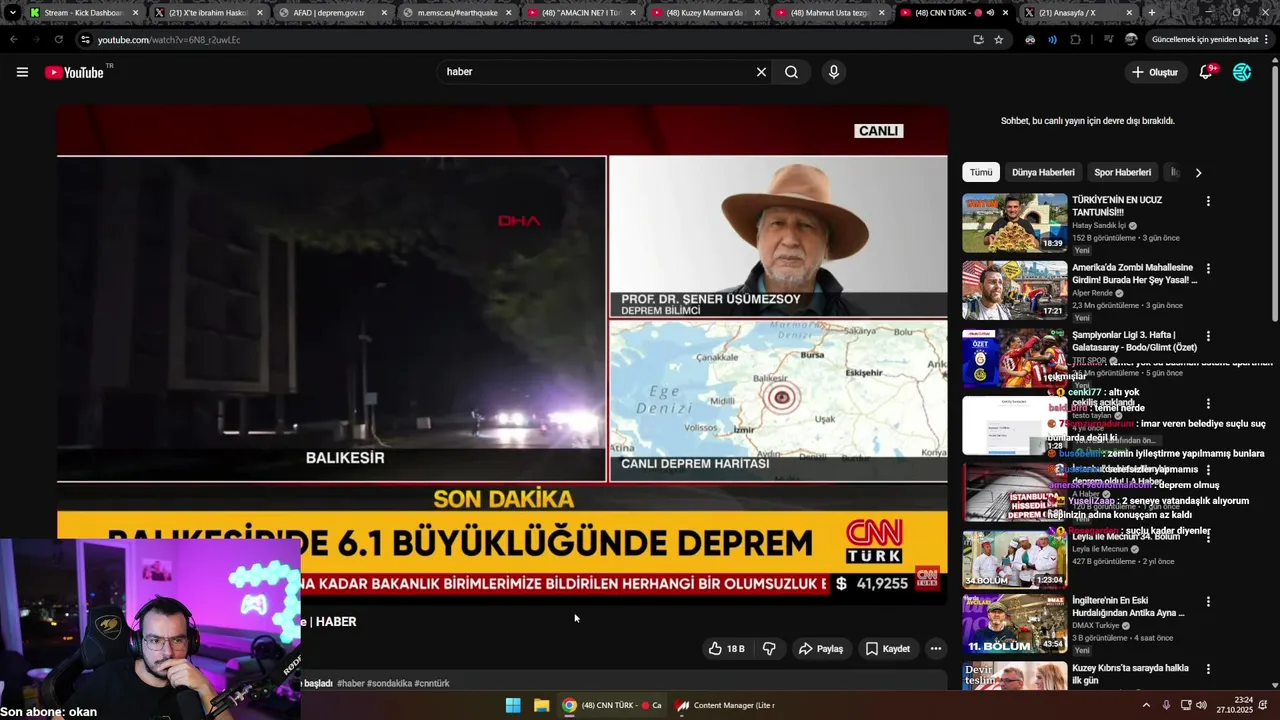Switch to AFAD deprem.gov.tr tab
Image resolution: width=1280 pixels, height=720 pixels.
coord(332,13)
